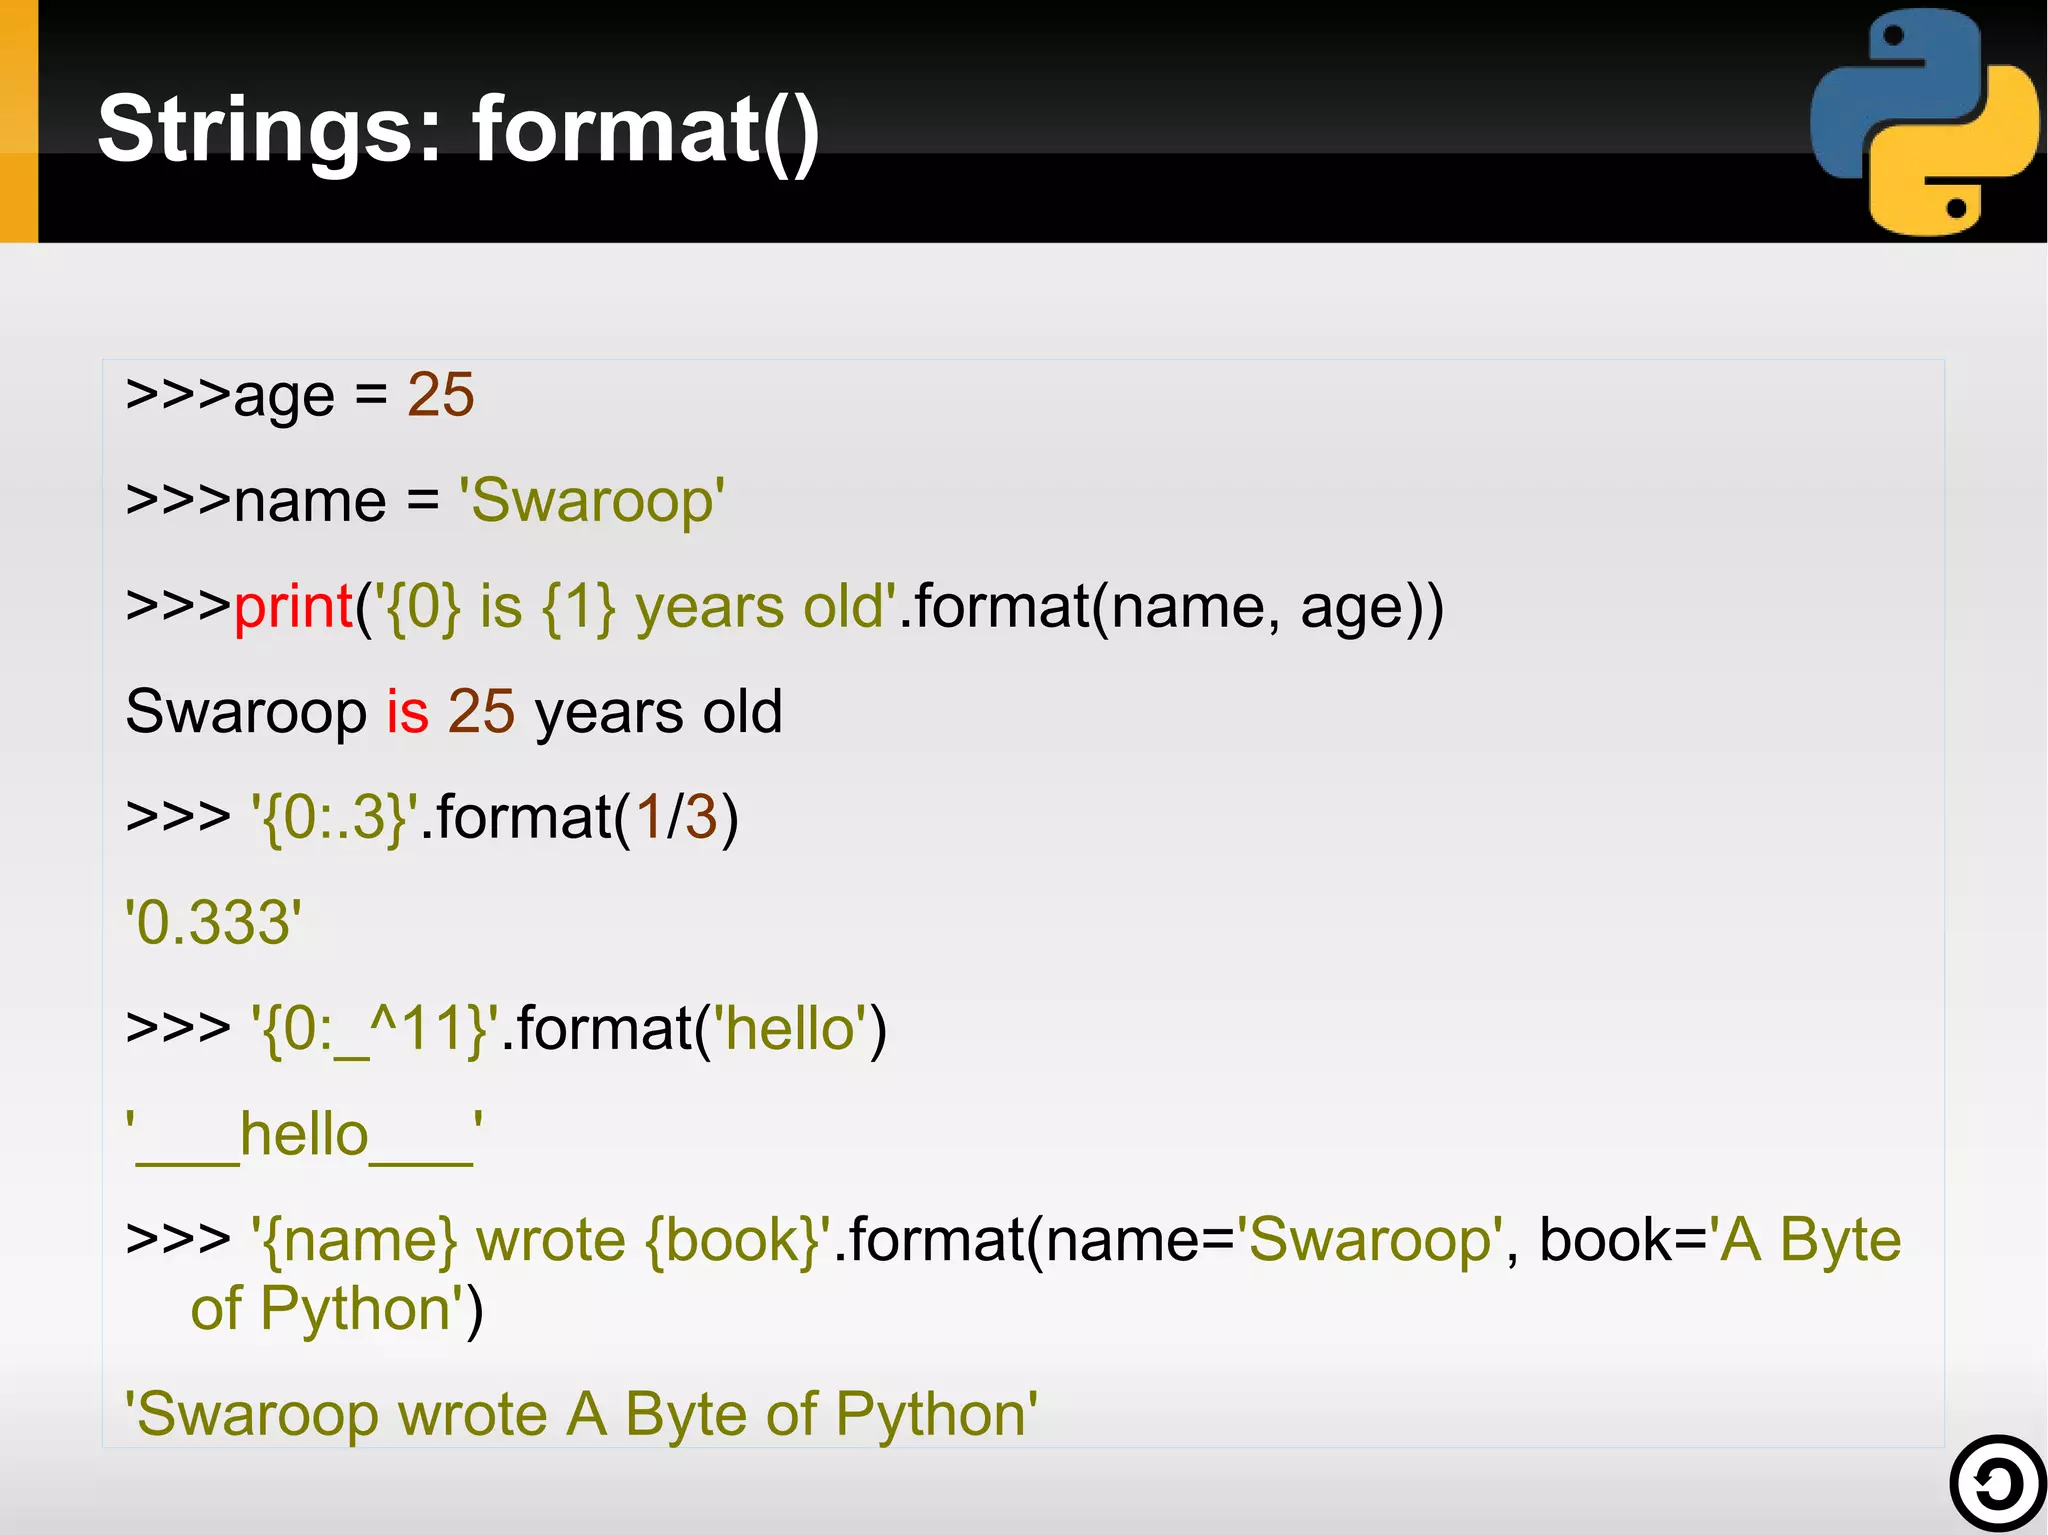Click the output 'Swaroop wrote A Byte of Python'

pyautogui.click(x=581, y=1415)
